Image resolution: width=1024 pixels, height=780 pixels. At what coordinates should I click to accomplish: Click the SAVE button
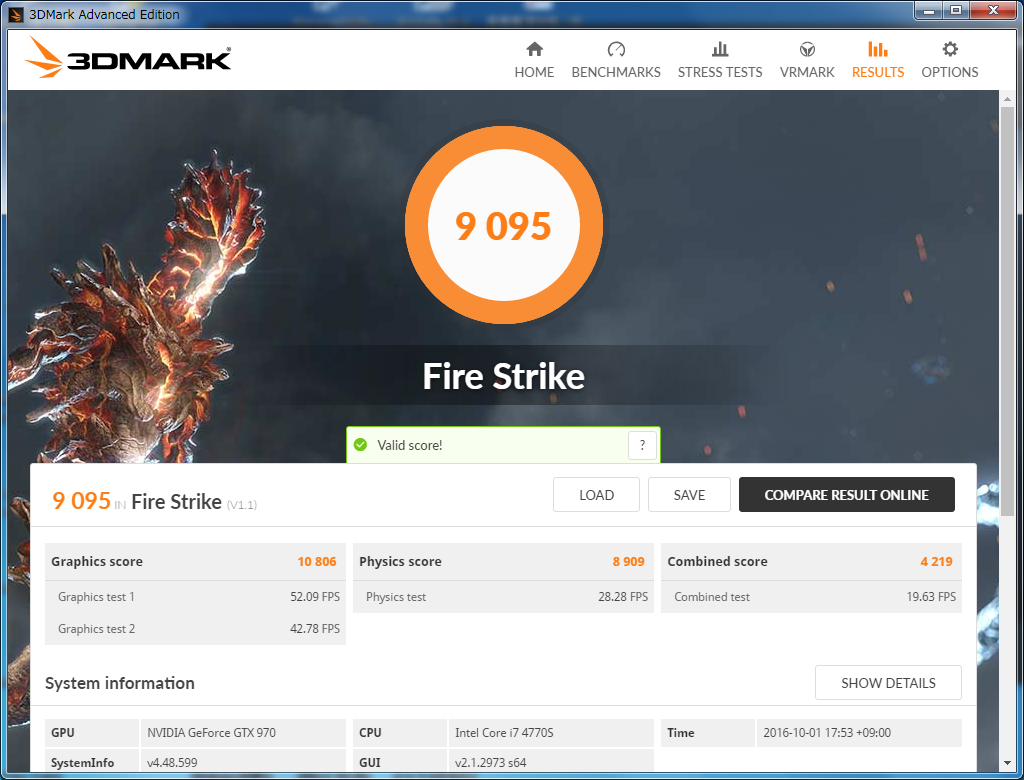point(689,495)
